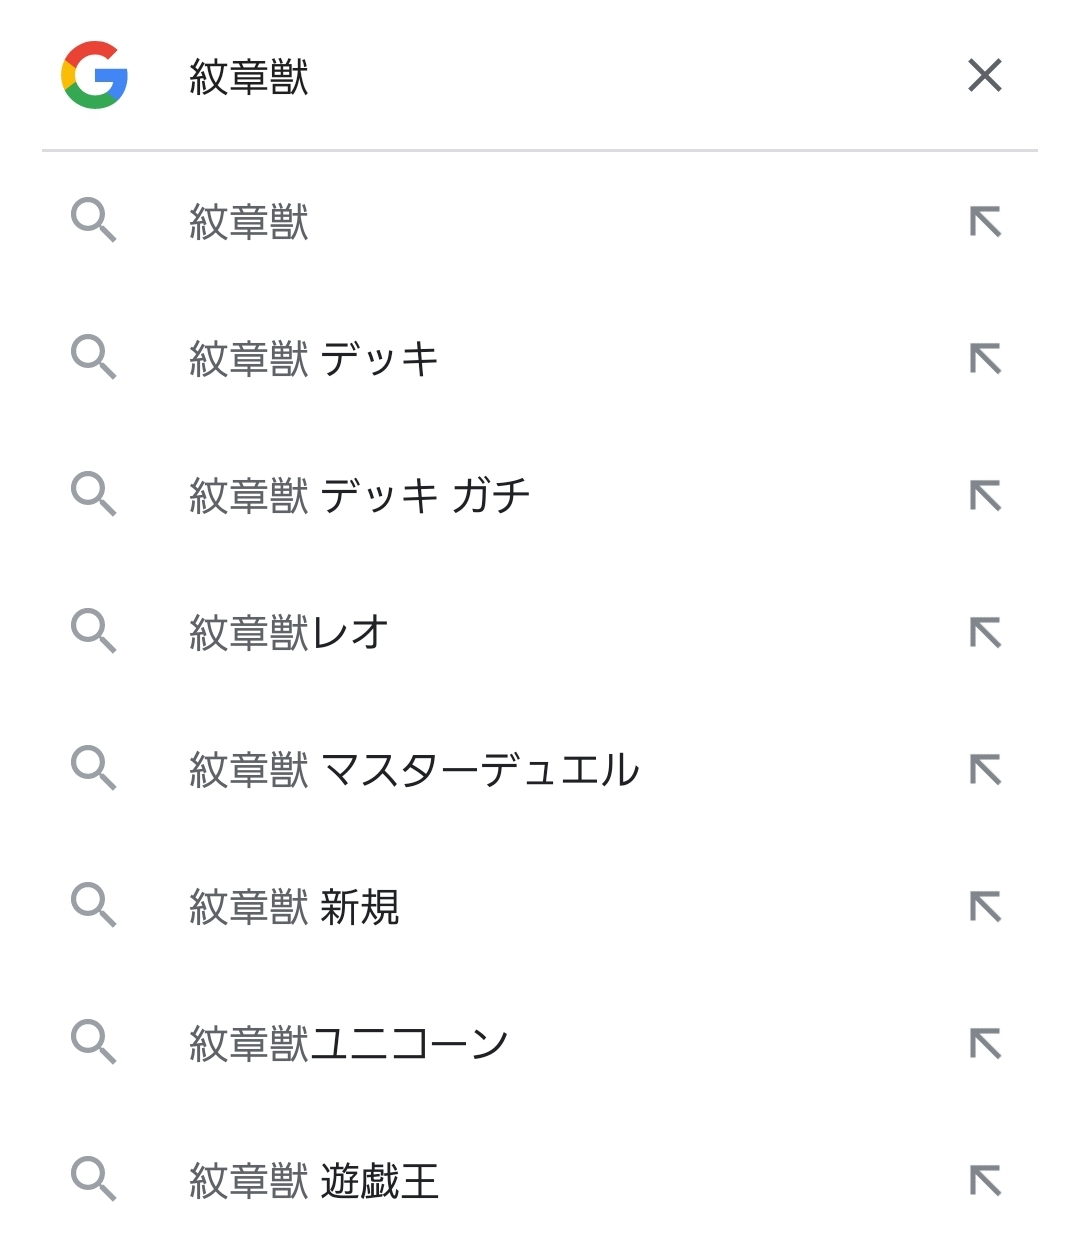Clear the search text with X
The image size is (1080, 1252).
coord(985,75)
